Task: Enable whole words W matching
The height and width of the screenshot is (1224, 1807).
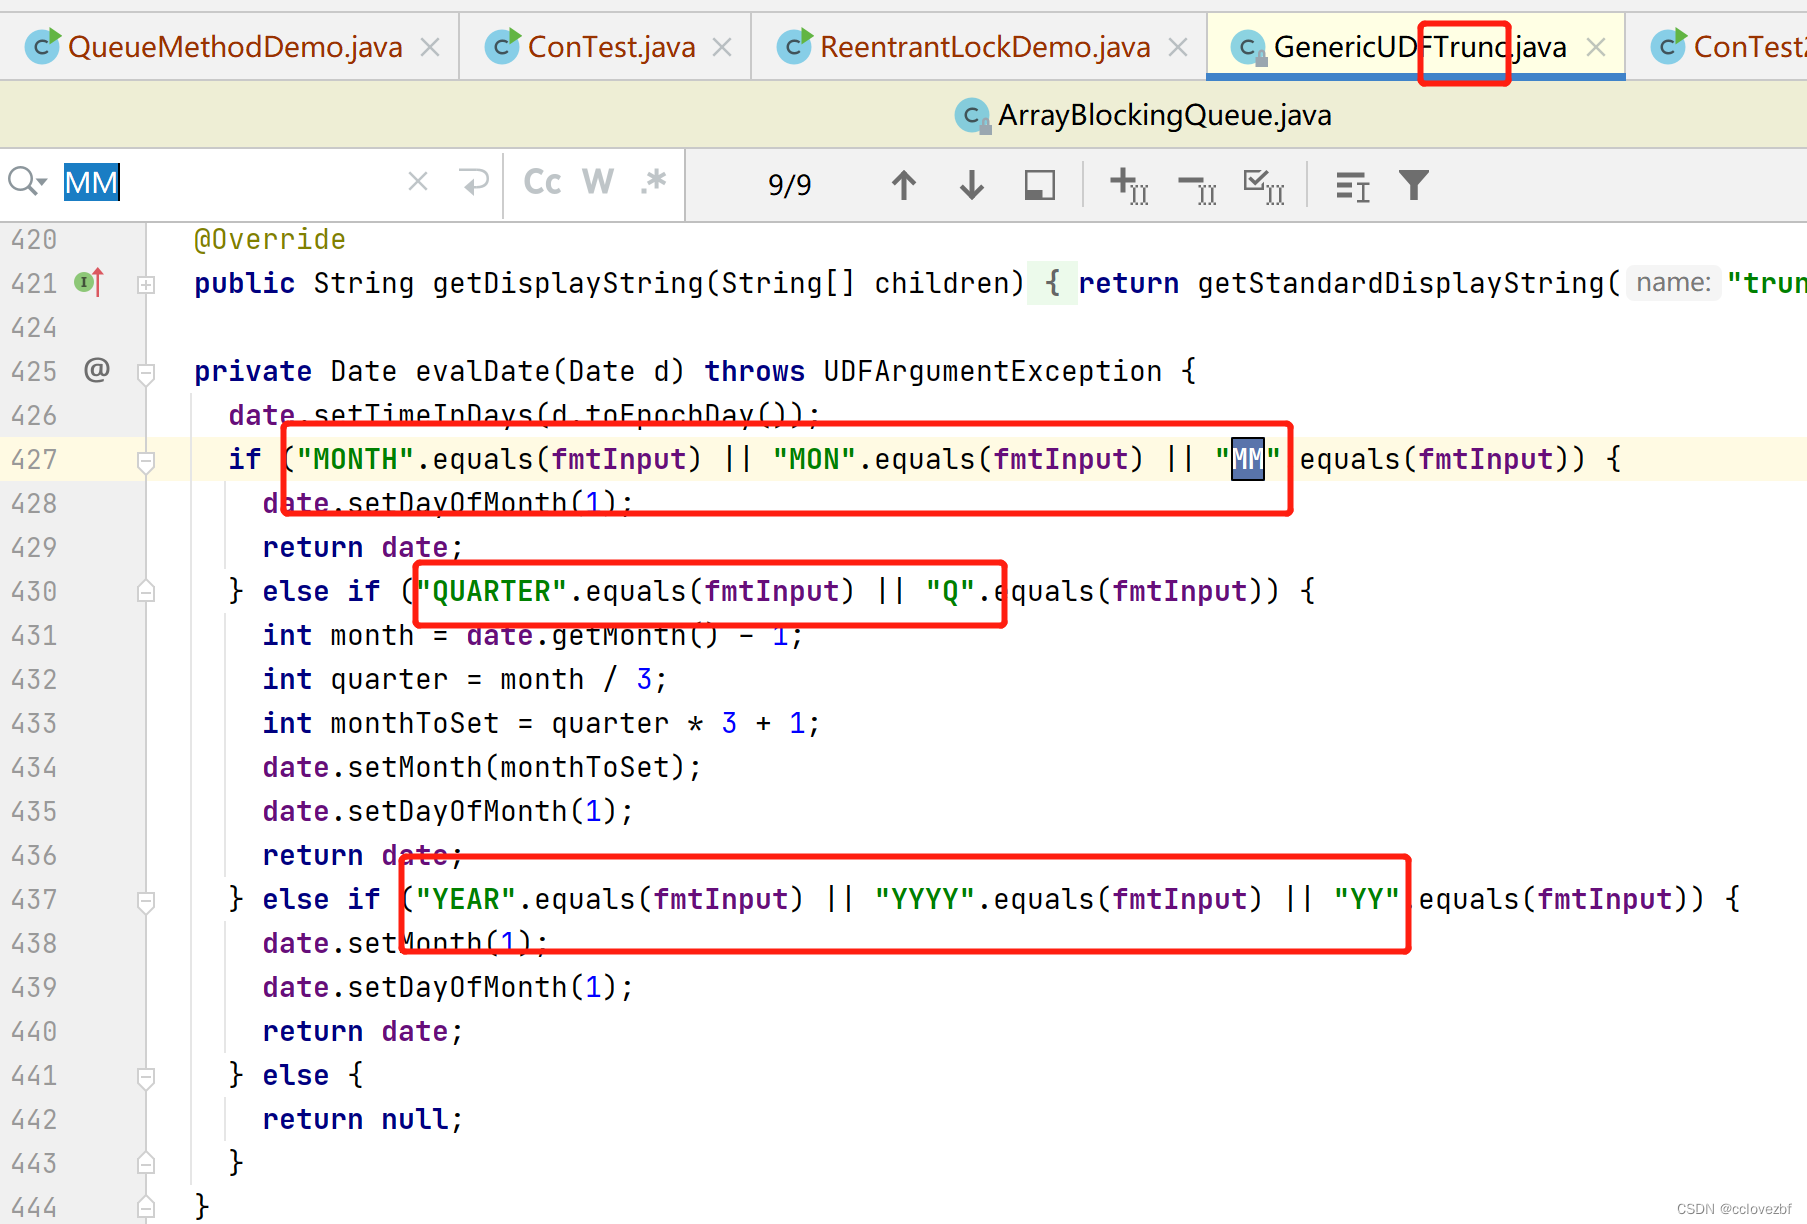Action: 597,182
